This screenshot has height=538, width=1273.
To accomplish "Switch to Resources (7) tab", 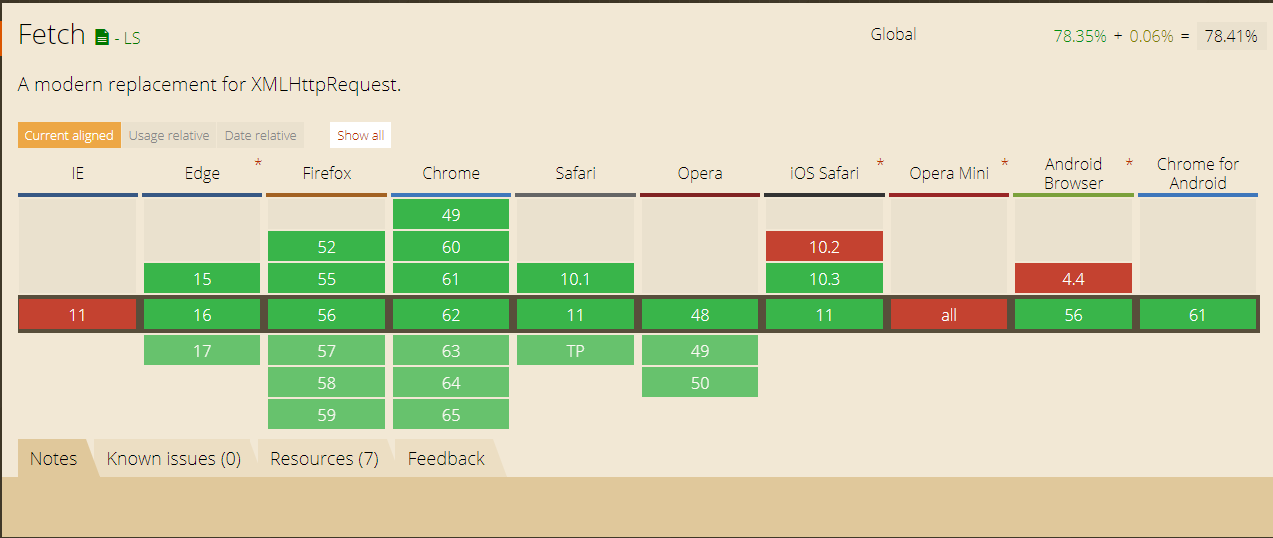I will click(x=324, y=459).
